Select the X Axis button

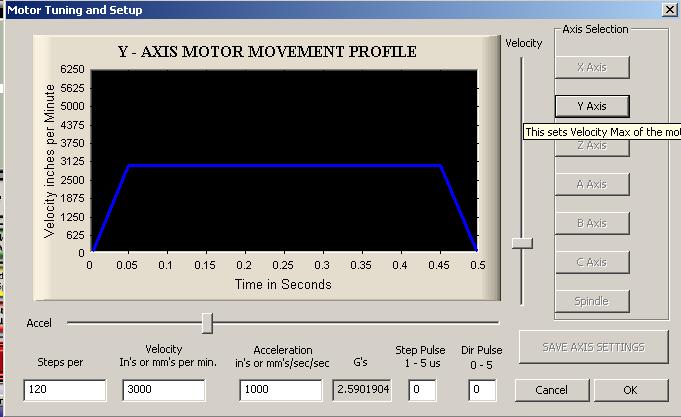pos(592,67)
